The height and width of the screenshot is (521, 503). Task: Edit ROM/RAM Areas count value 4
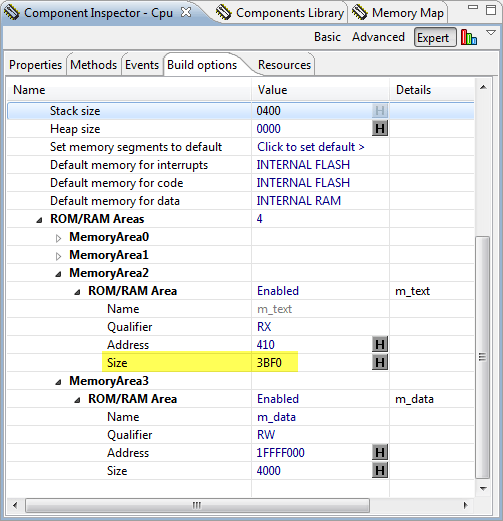coord(259,219)
